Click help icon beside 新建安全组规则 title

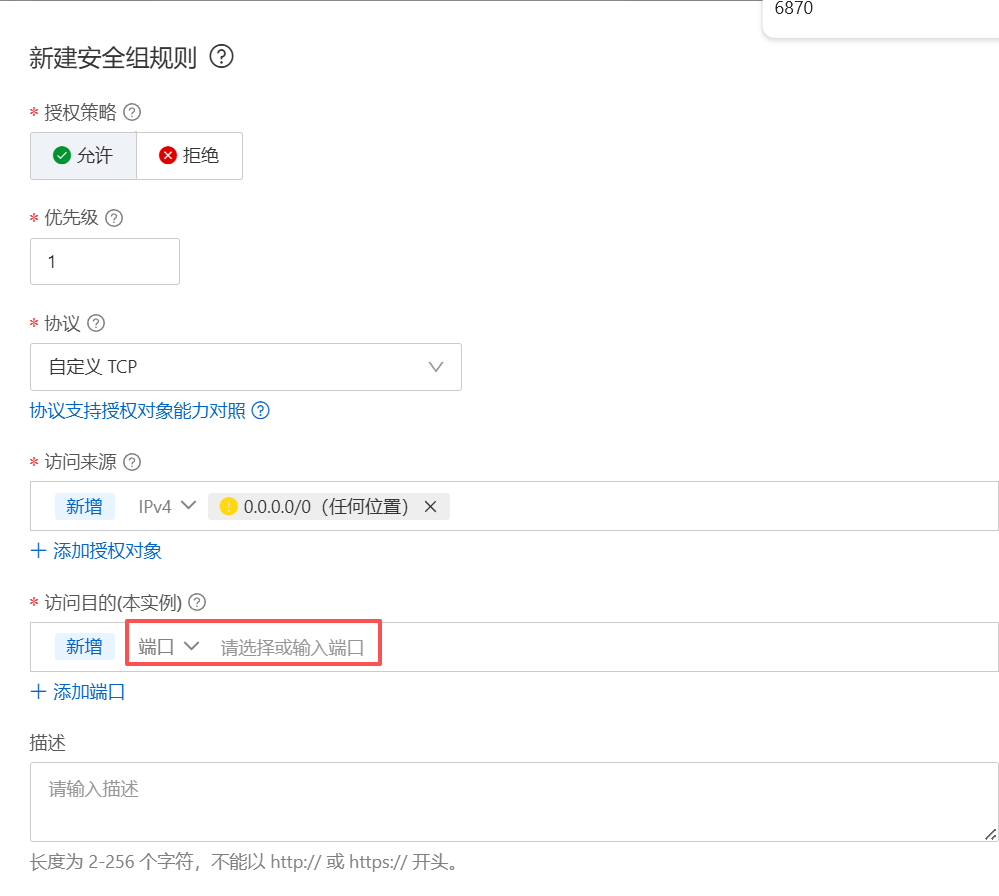click(221, 56)
